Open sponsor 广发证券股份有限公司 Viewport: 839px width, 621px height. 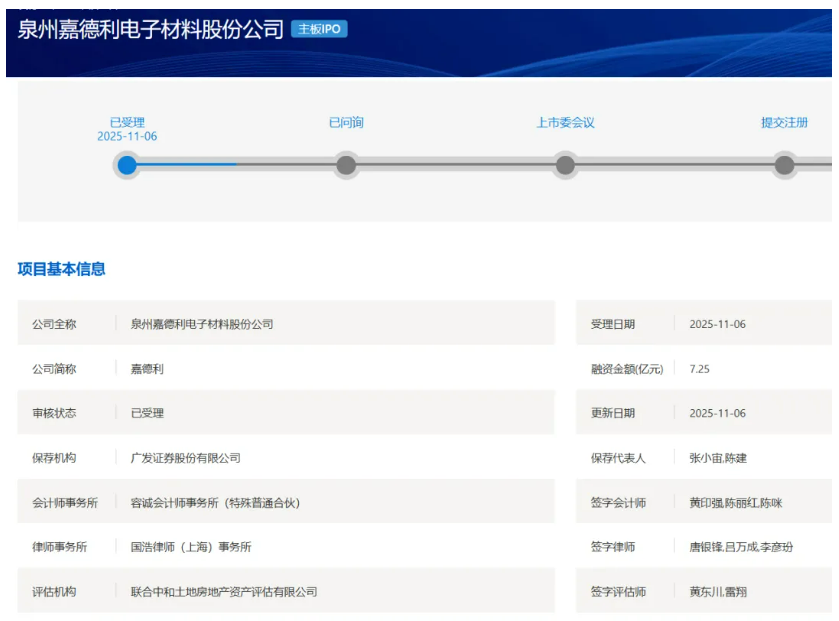[x=186, y=458]
